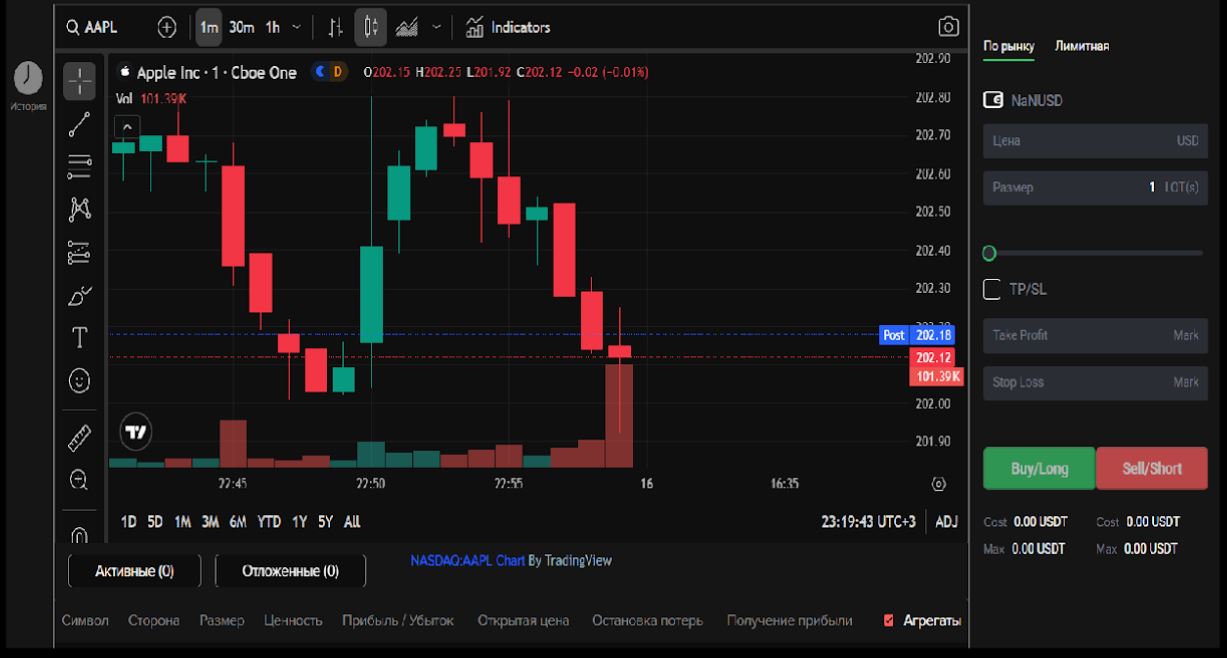Toggle the Агрегаты checkbox
The image size is (1227, 658).
(889, 621)
